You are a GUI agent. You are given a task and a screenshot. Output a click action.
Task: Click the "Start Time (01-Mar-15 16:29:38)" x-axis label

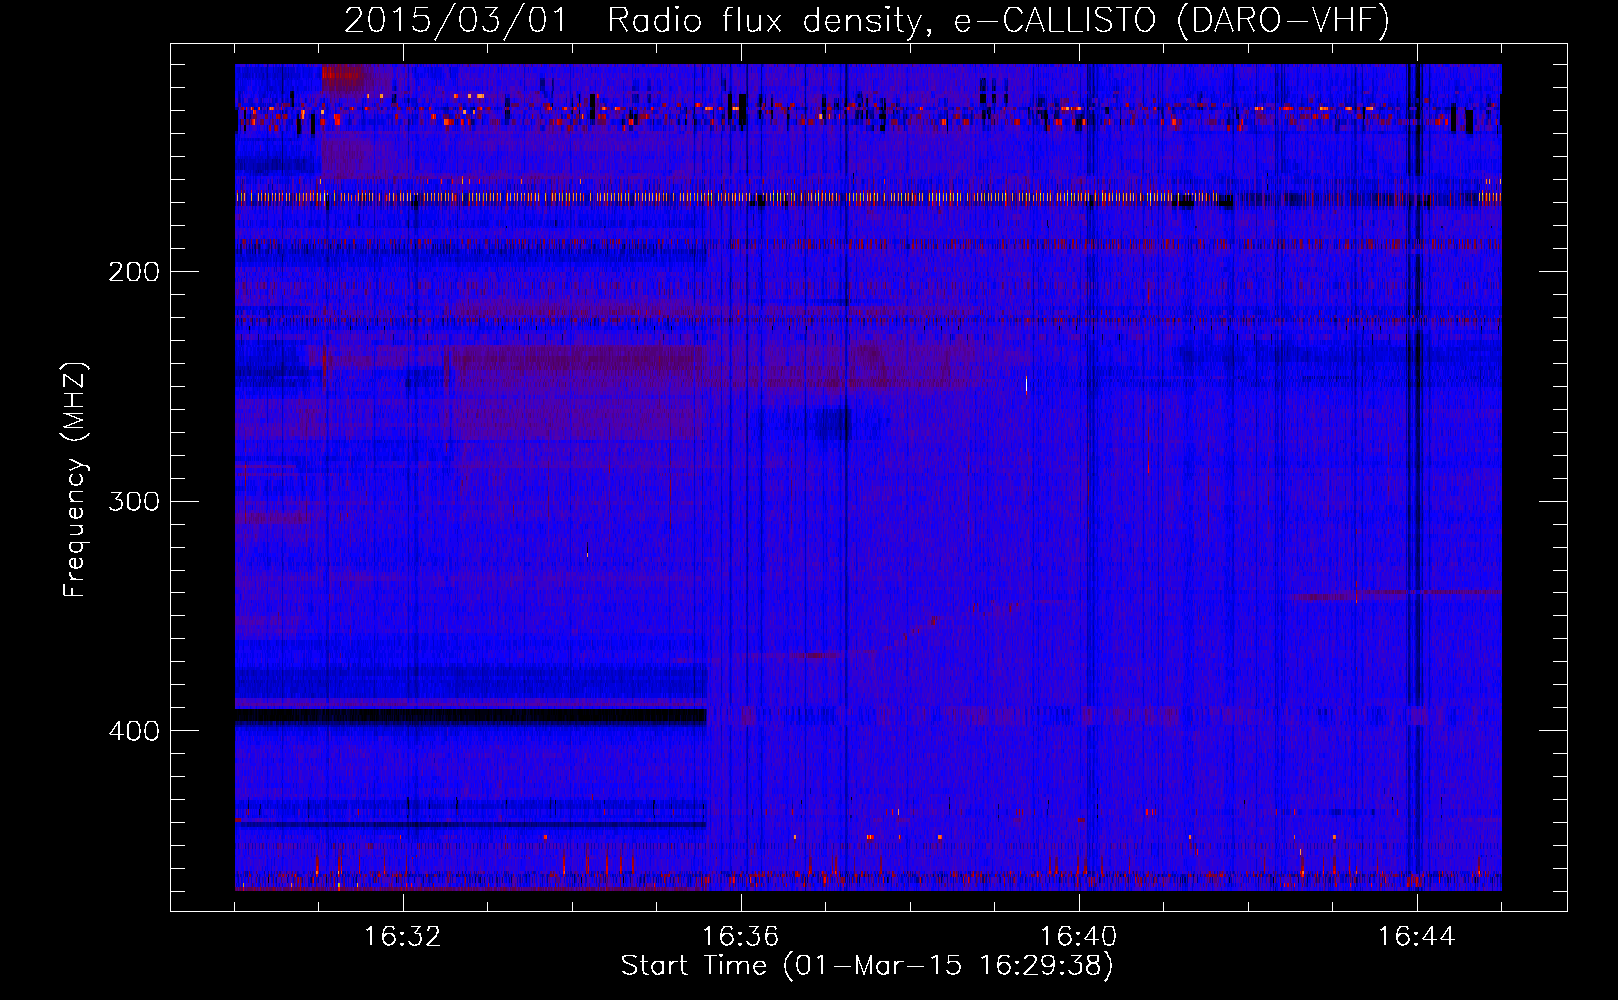pyautogui.click(x=867, y=966)
